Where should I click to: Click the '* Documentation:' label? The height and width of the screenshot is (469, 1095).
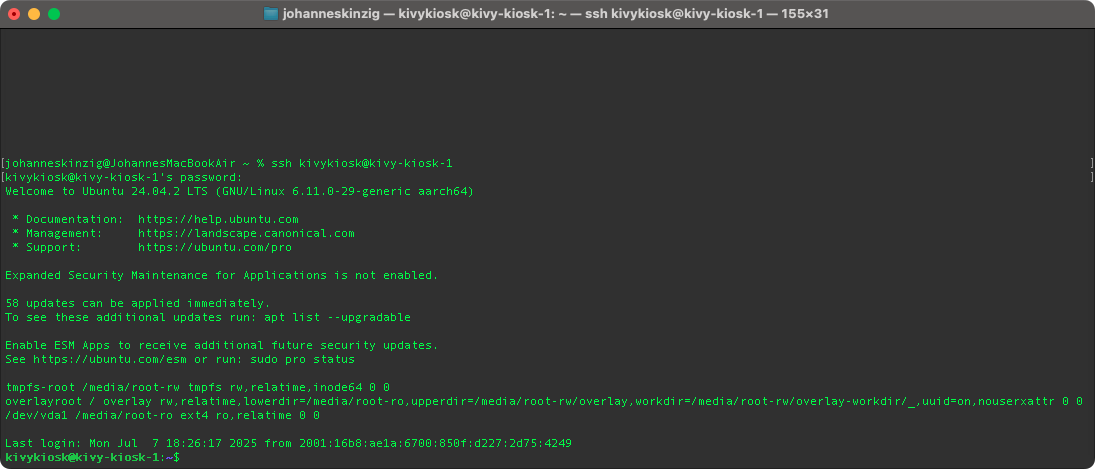point(68,219)
